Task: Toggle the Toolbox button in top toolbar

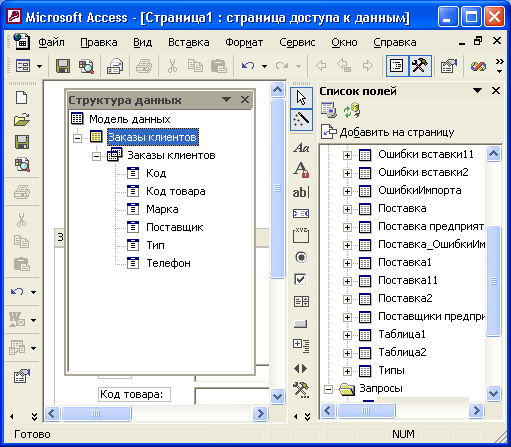Action: 420,66
